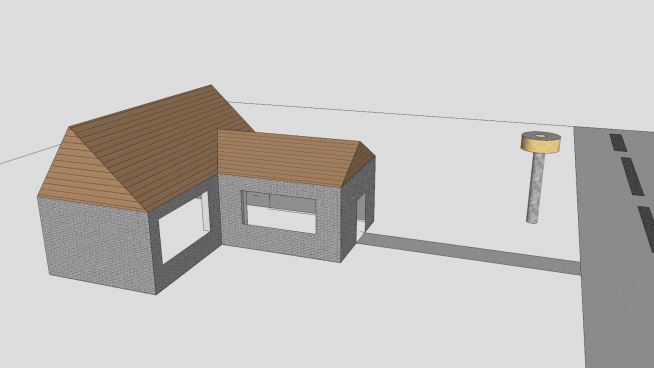The height and width of the screenshot is (368, 654).
Task: Select the thin boundary line behind the house
Action: 400,114
